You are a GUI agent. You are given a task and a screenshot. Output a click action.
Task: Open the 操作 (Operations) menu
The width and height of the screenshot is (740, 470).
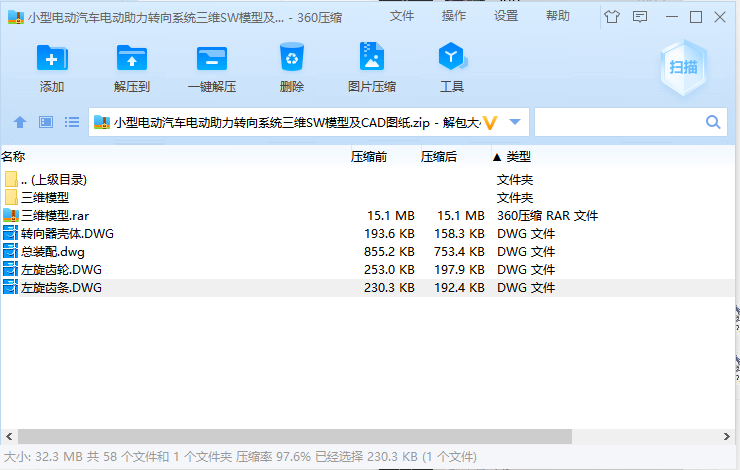[x=454, y=16]
